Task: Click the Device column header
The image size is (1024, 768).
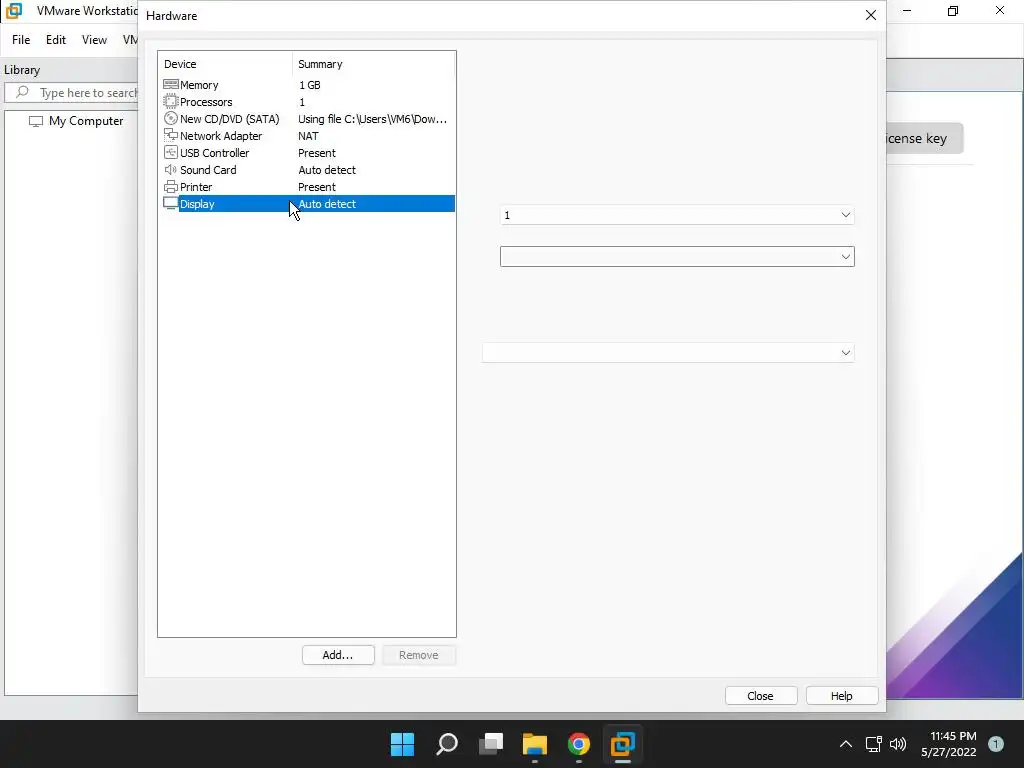Action: click(x=225, y=64)
